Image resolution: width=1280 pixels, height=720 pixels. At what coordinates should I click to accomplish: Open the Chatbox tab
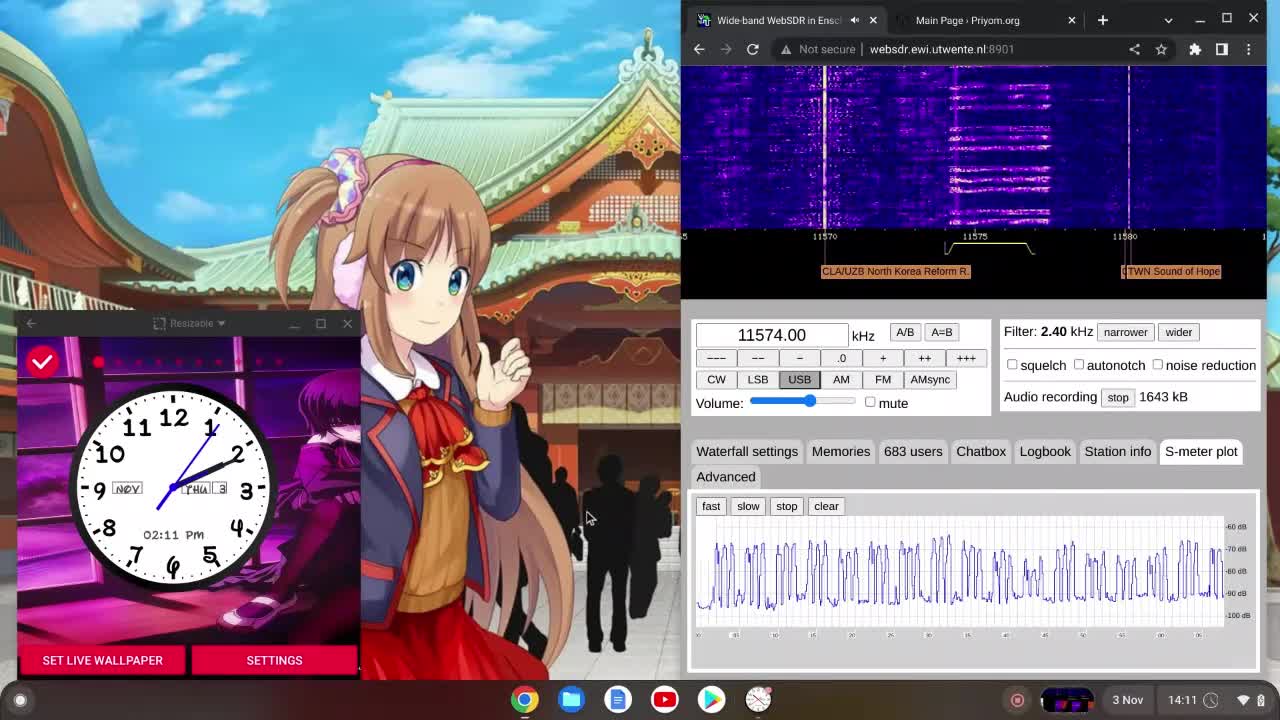[x=981, y=451]
